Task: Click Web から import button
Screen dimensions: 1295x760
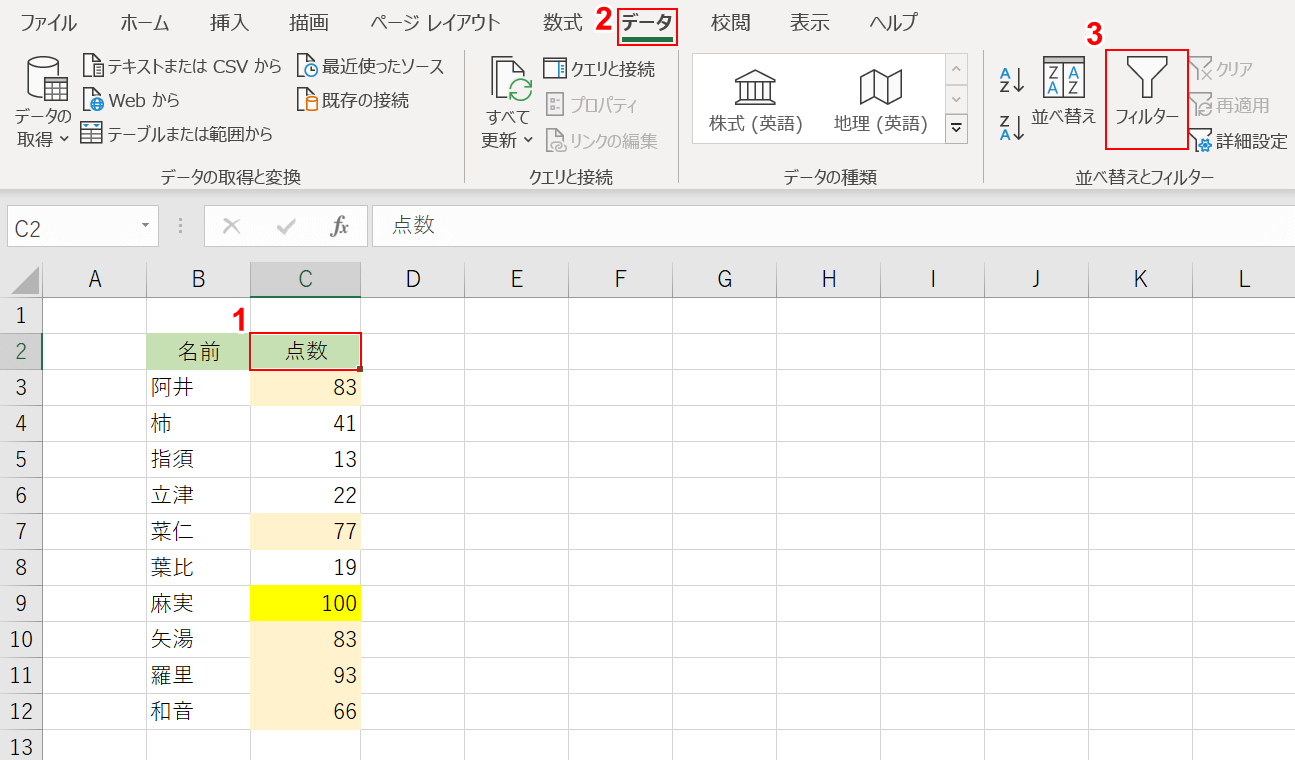Action: pyautogui.click(x=131, y=100)
